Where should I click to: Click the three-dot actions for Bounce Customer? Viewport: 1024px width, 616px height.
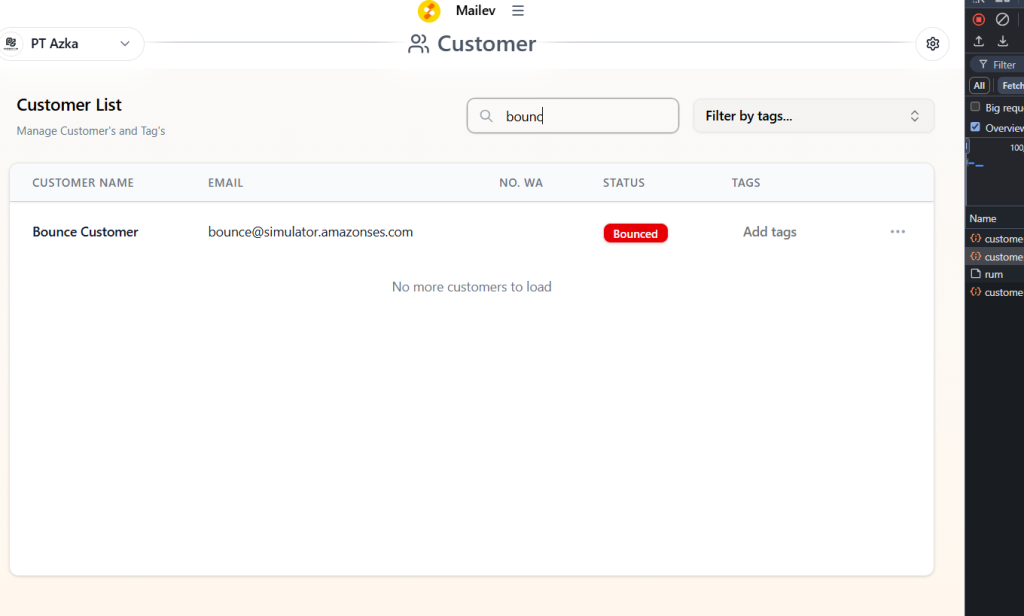point(897,232)
